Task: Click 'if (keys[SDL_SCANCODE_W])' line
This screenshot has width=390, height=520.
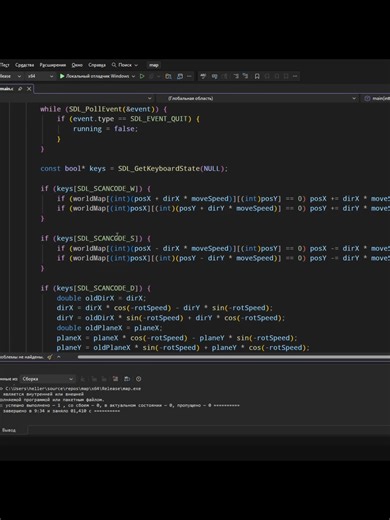Action: tap(96, 189)
